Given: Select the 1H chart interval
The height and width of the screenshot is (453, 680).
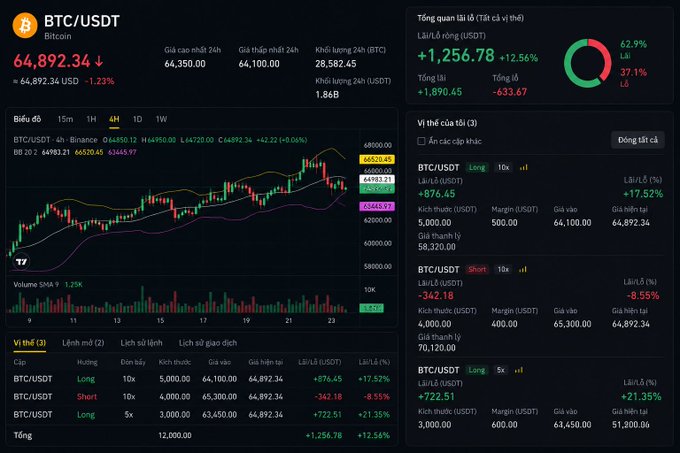Looking at the screenshot, I should [91, 119].
